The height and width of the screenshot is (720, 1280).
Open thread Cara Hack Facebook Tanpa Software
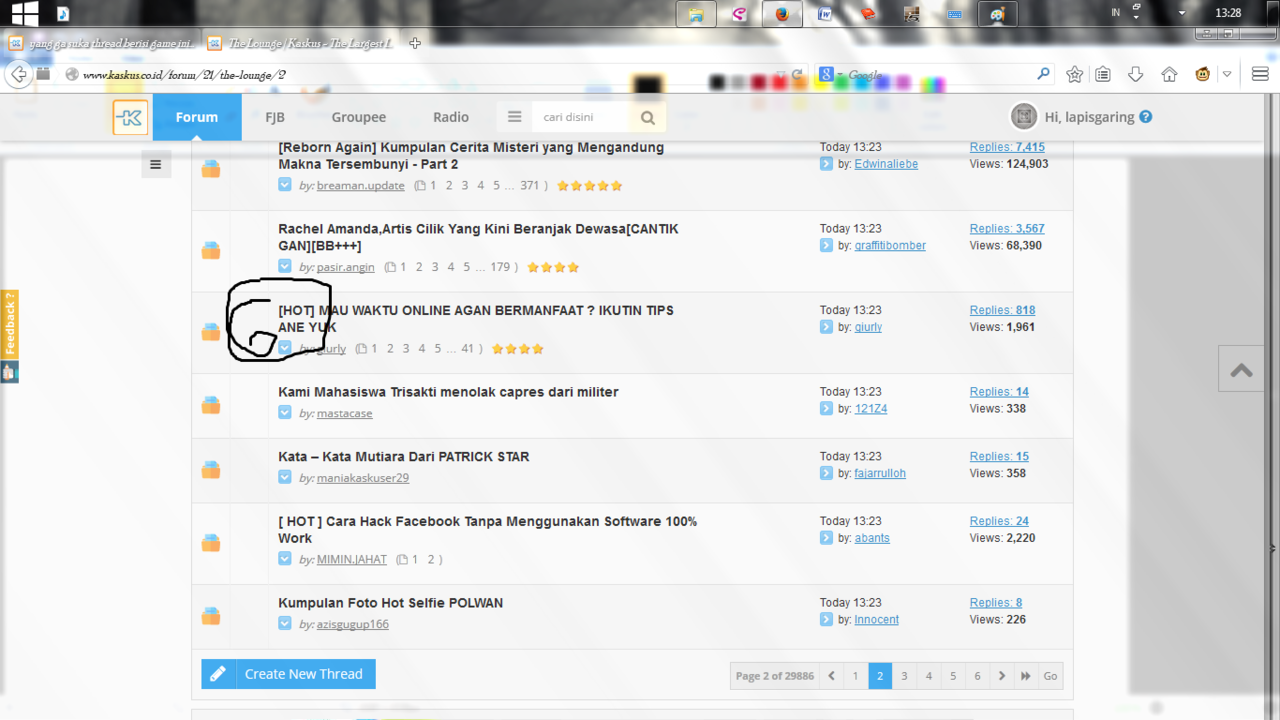tap(487, 529)
